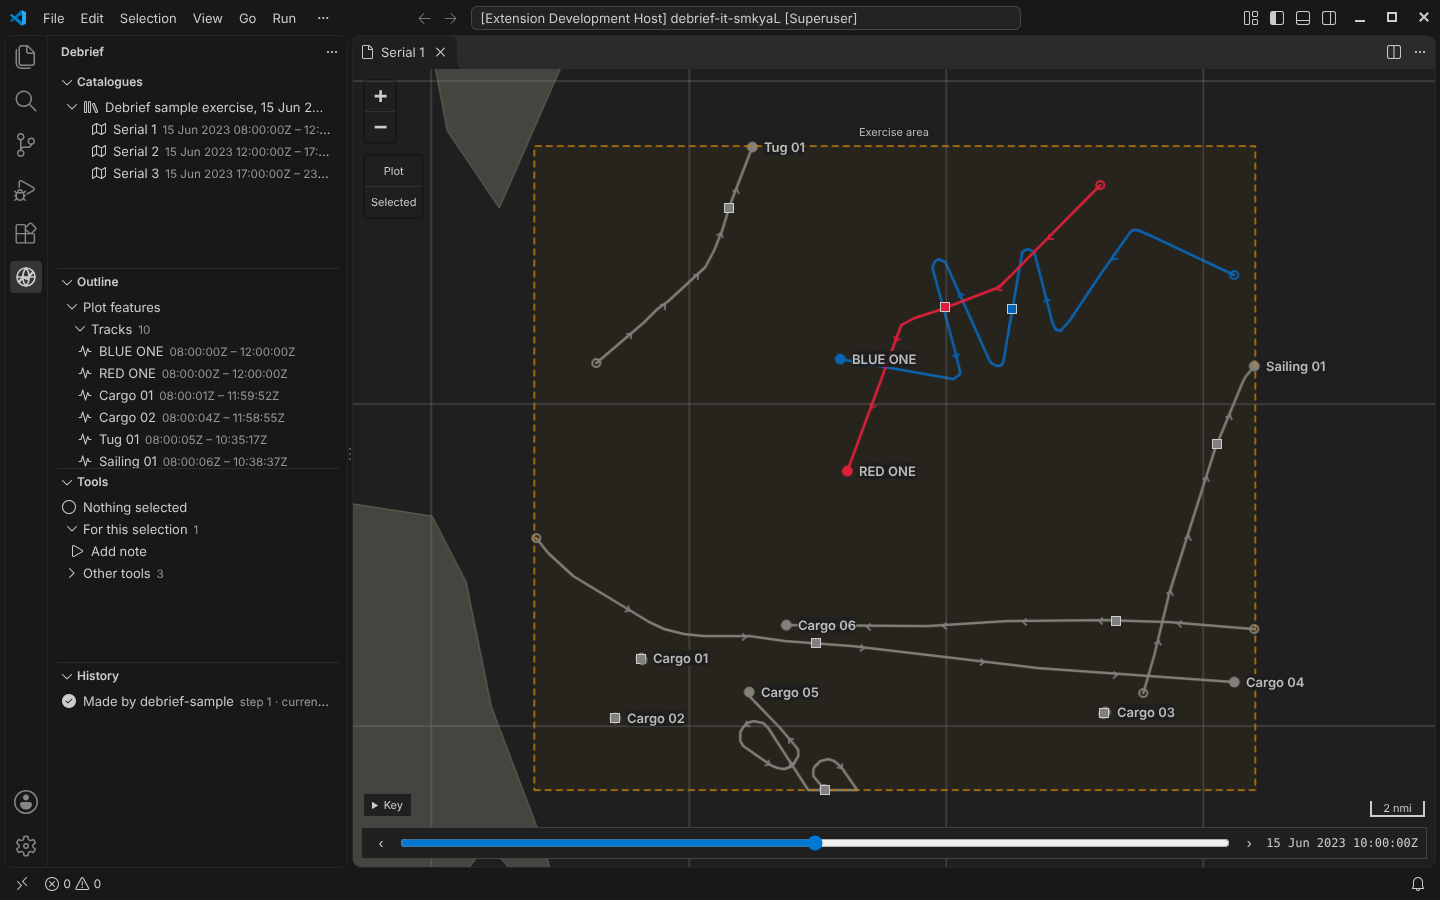Open the File menu
1440x900 pixels.
click(54, 18)
